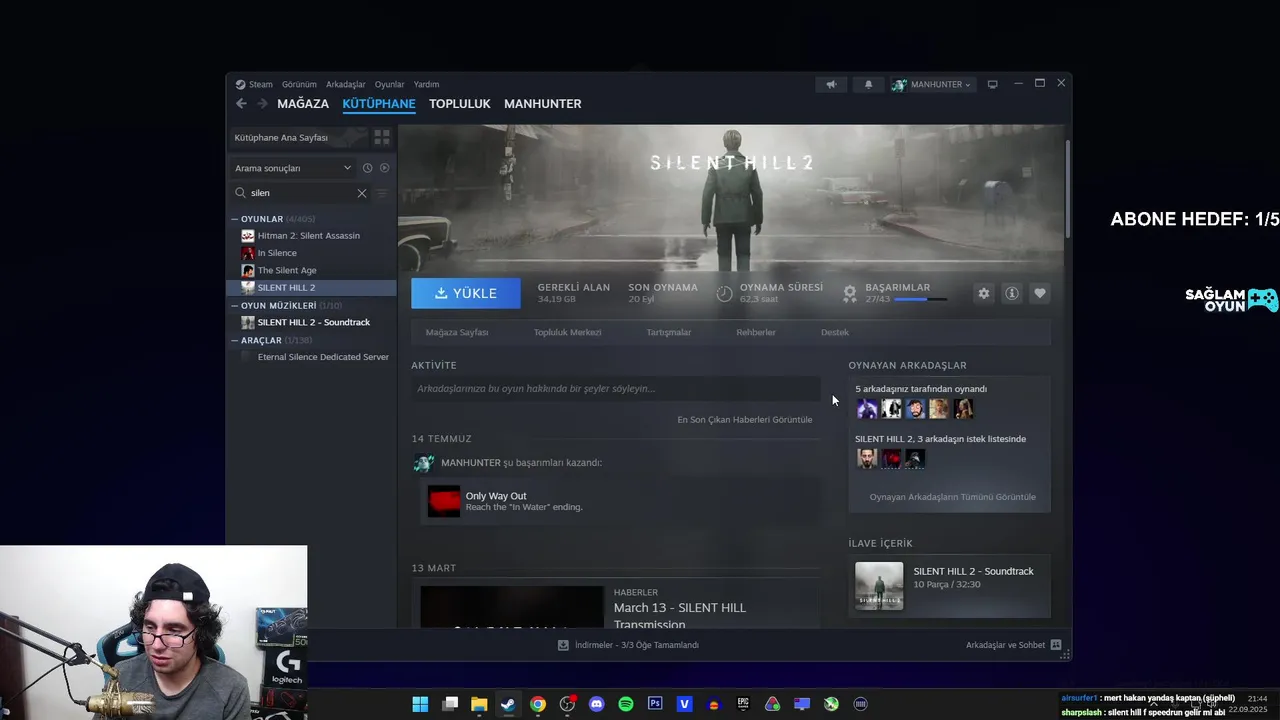1280x720 pixels.
Task: Open the Oyunlar menu
Action: [389, 85]
